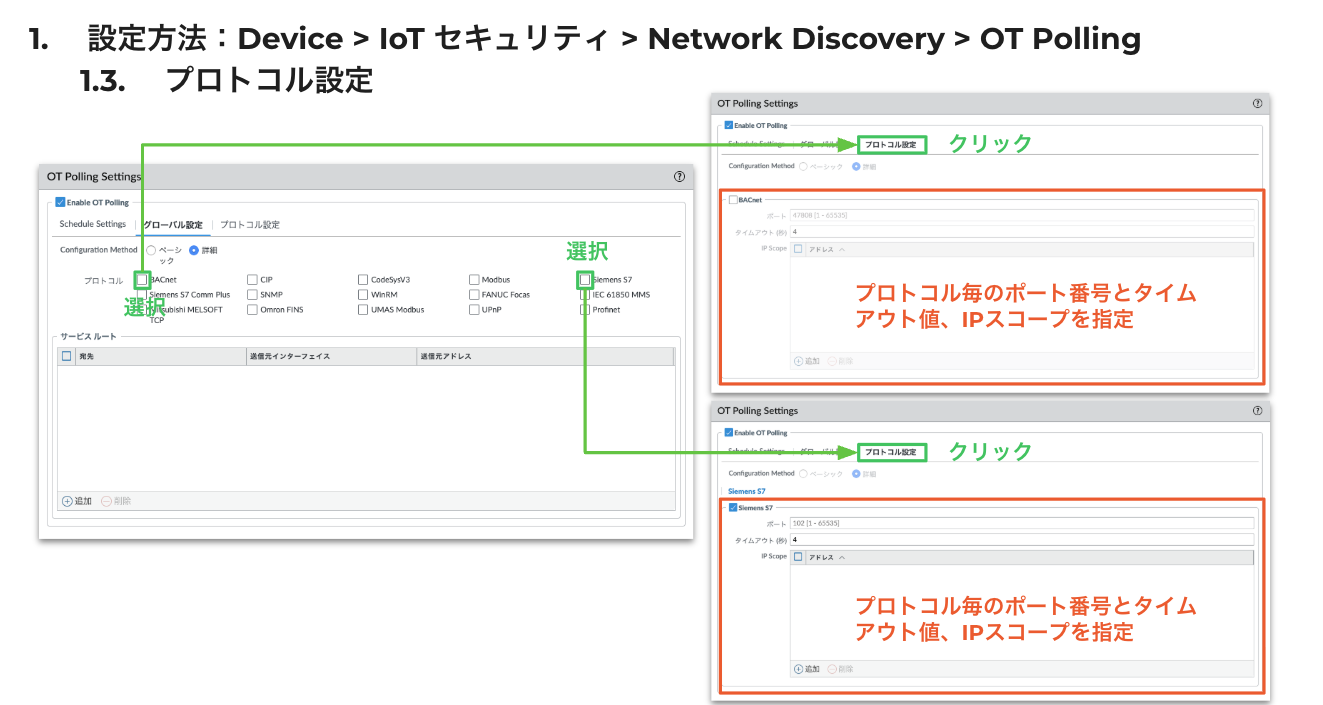The image size is (1323, 705).
Task: Check Siemens S7 in the プロトコル checkbox list
Action: click(585, 280)
